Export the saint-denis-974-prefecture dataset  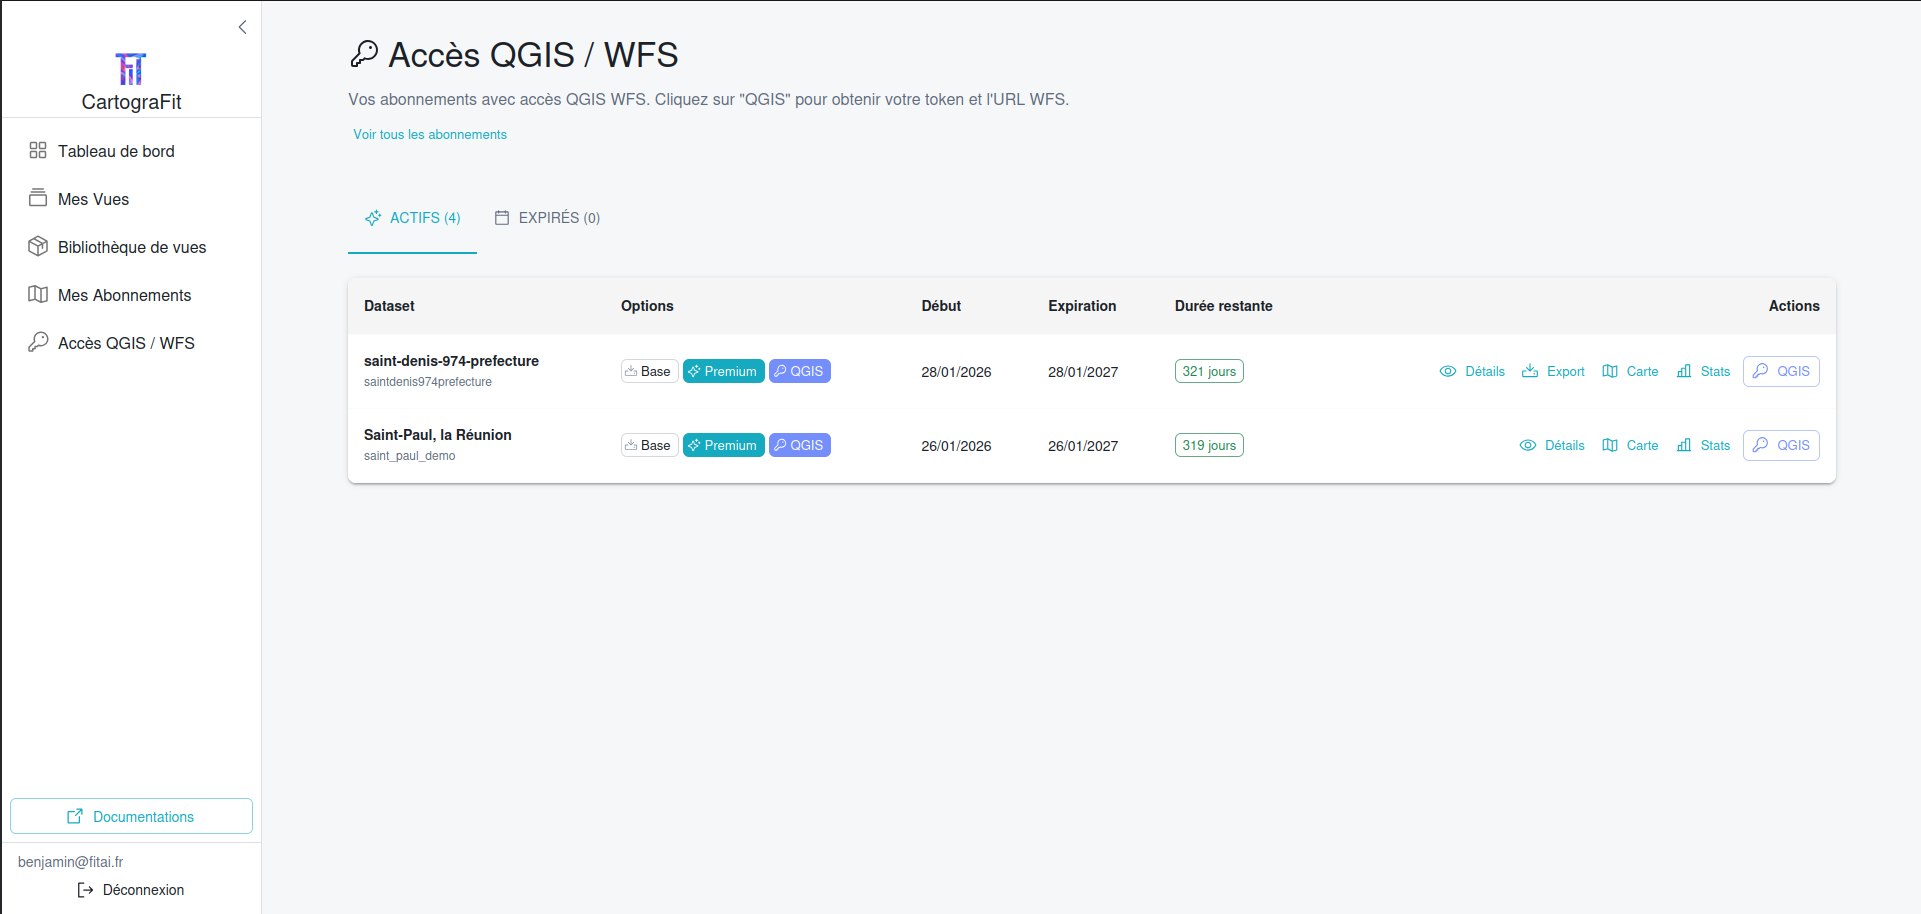coord(1553,372)
